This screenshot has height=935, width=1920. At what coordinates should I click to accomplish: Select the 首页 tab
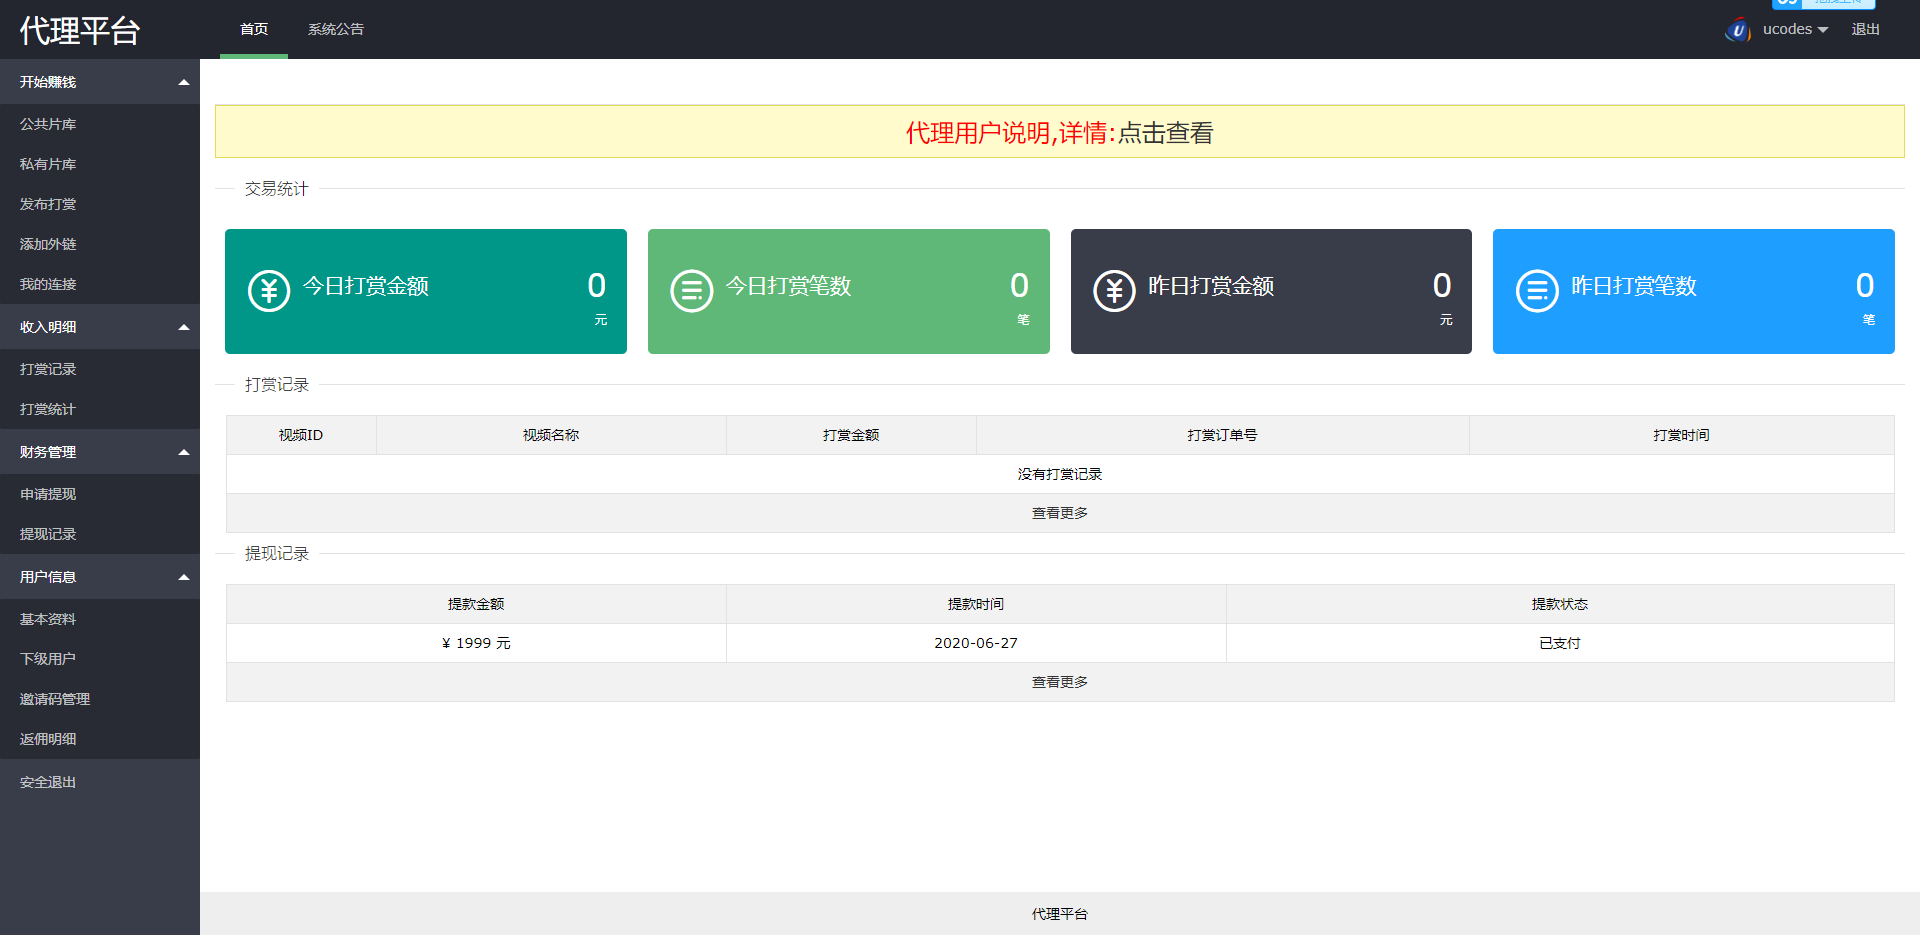(254, 30)
